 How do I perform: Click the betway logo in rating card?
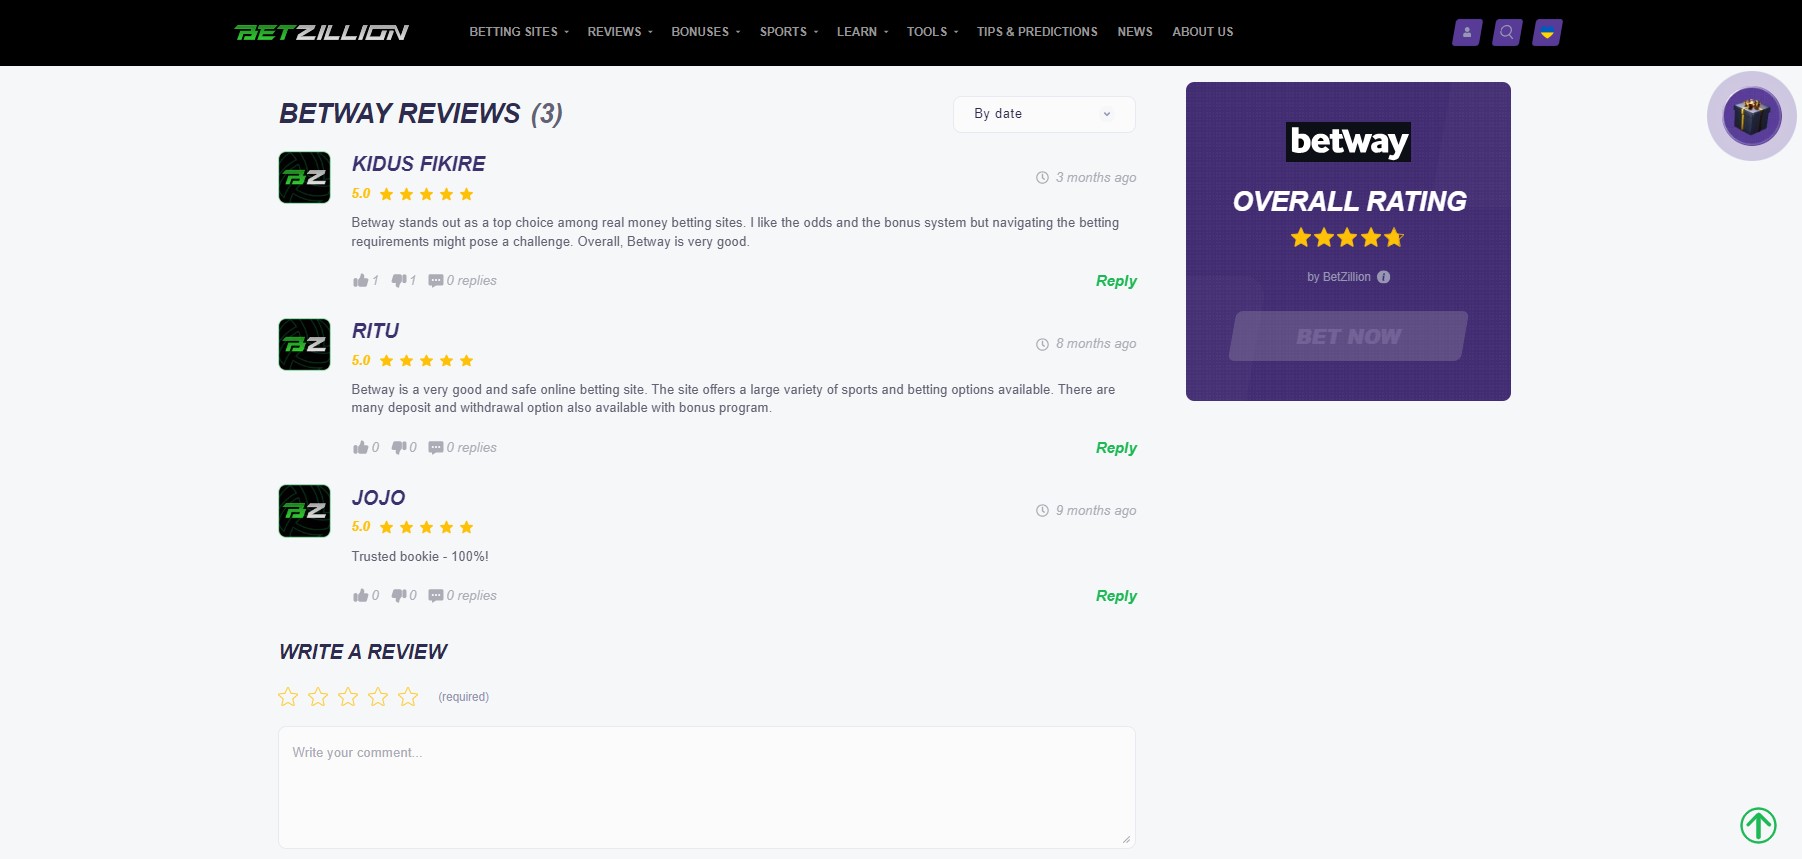[1348, 142]
